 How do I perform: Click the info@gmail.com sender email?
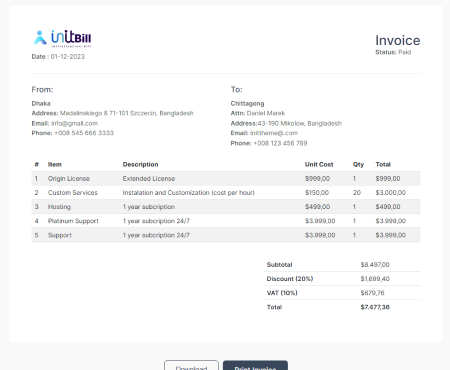pyautogui.click(x=74, y=123)
